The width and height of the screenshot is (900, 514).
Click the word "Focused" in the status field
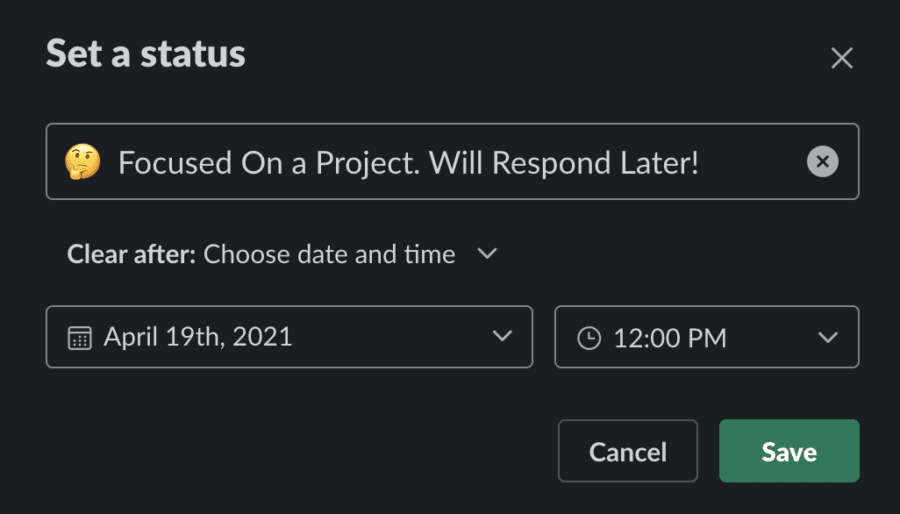(172, 161)
